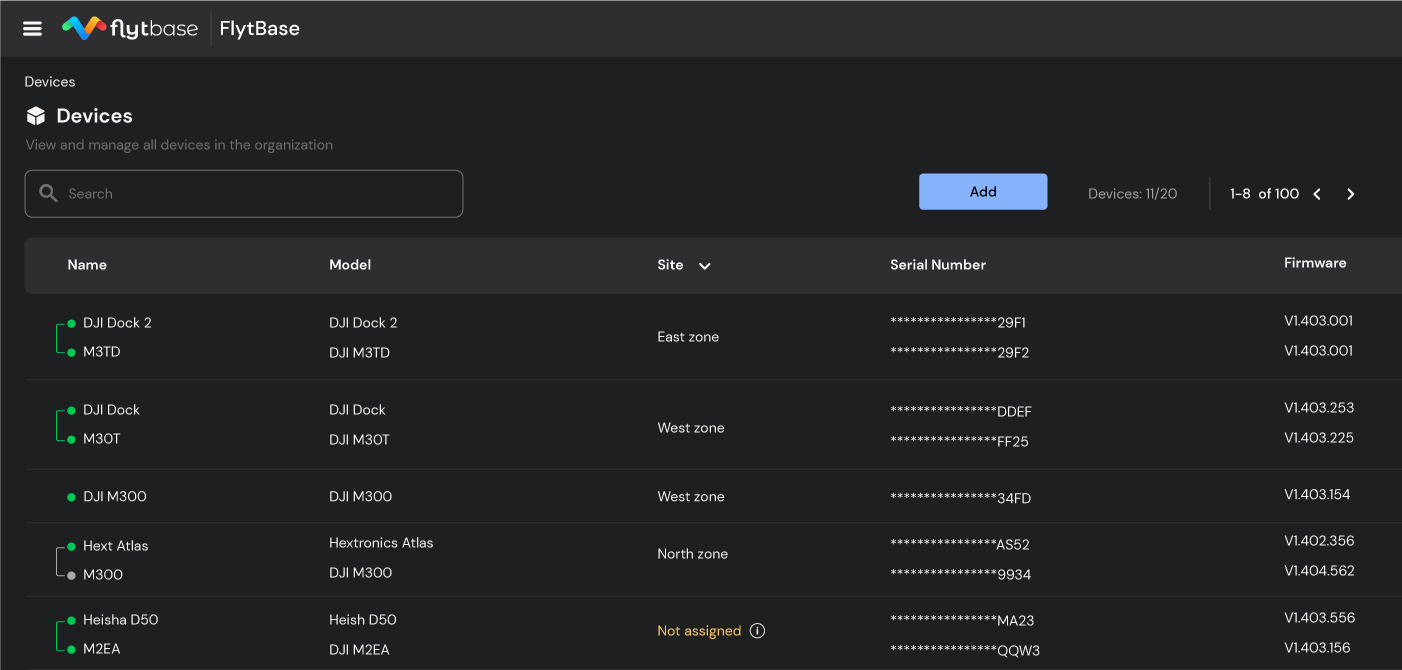Click the Hextronics Atlas model cell

[x=381, y=544]
